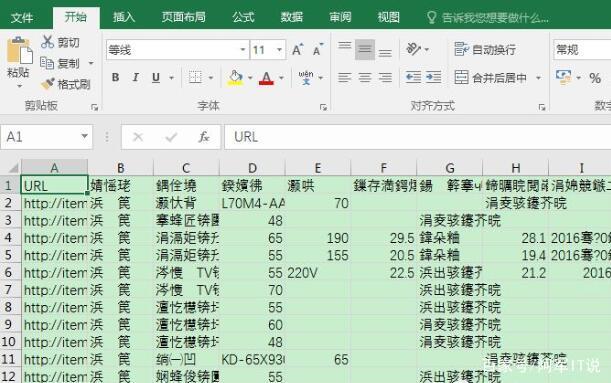Open clipboard group dialog launcher
The height and width of the screenshot is (383, 611).
click(x=94, y=107)
